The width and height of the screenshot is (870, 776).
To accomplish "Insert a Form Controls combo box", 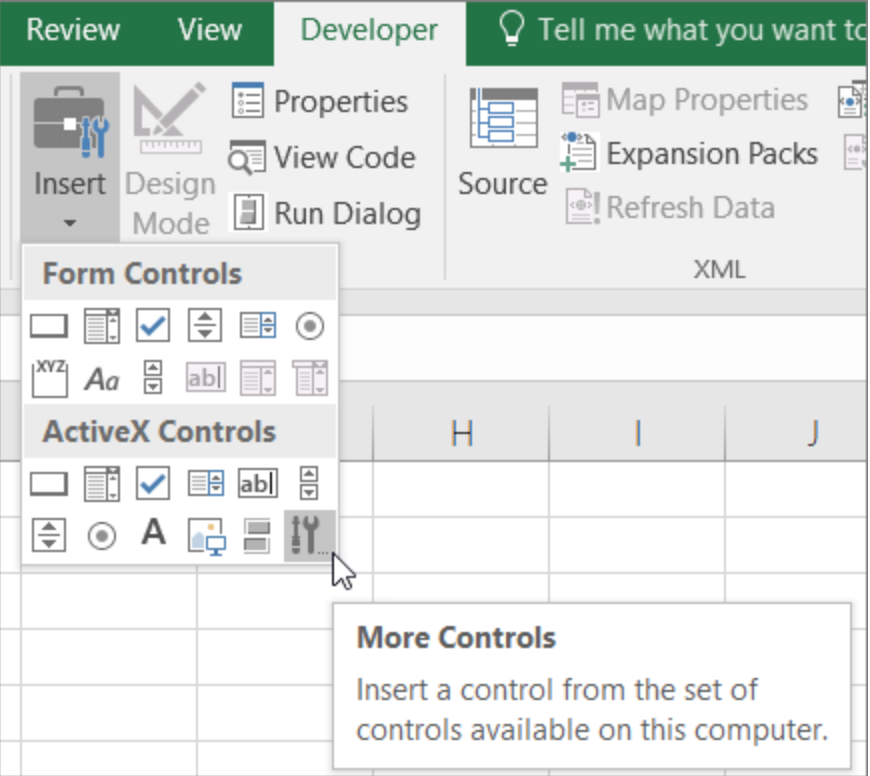I will 102,326.
